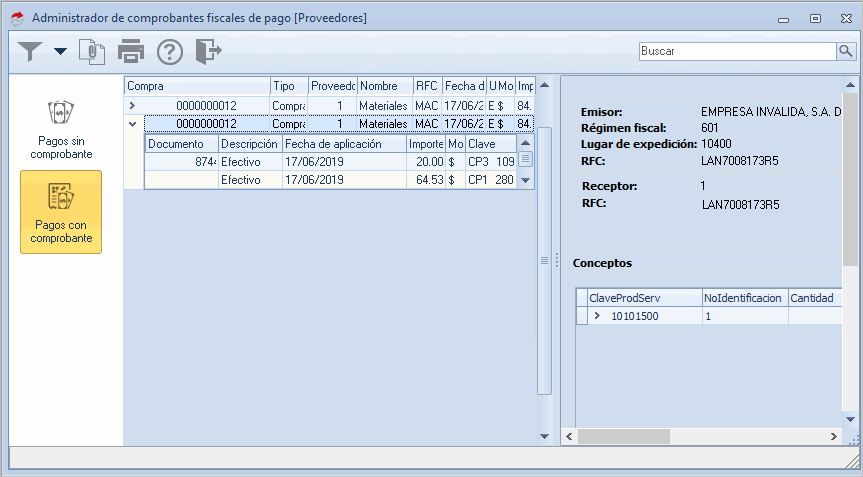Click the right arrow of horizontal scrollbar
Screen dimensions: 863x477
[x=834, y=437]
